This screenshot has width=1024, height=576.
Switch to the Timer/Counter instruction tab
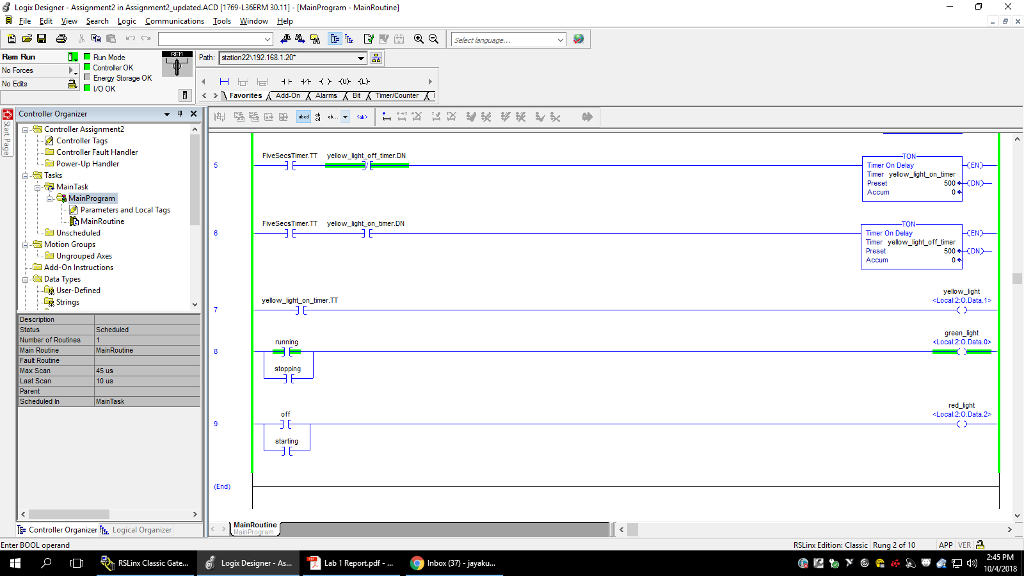coord(397,95)
